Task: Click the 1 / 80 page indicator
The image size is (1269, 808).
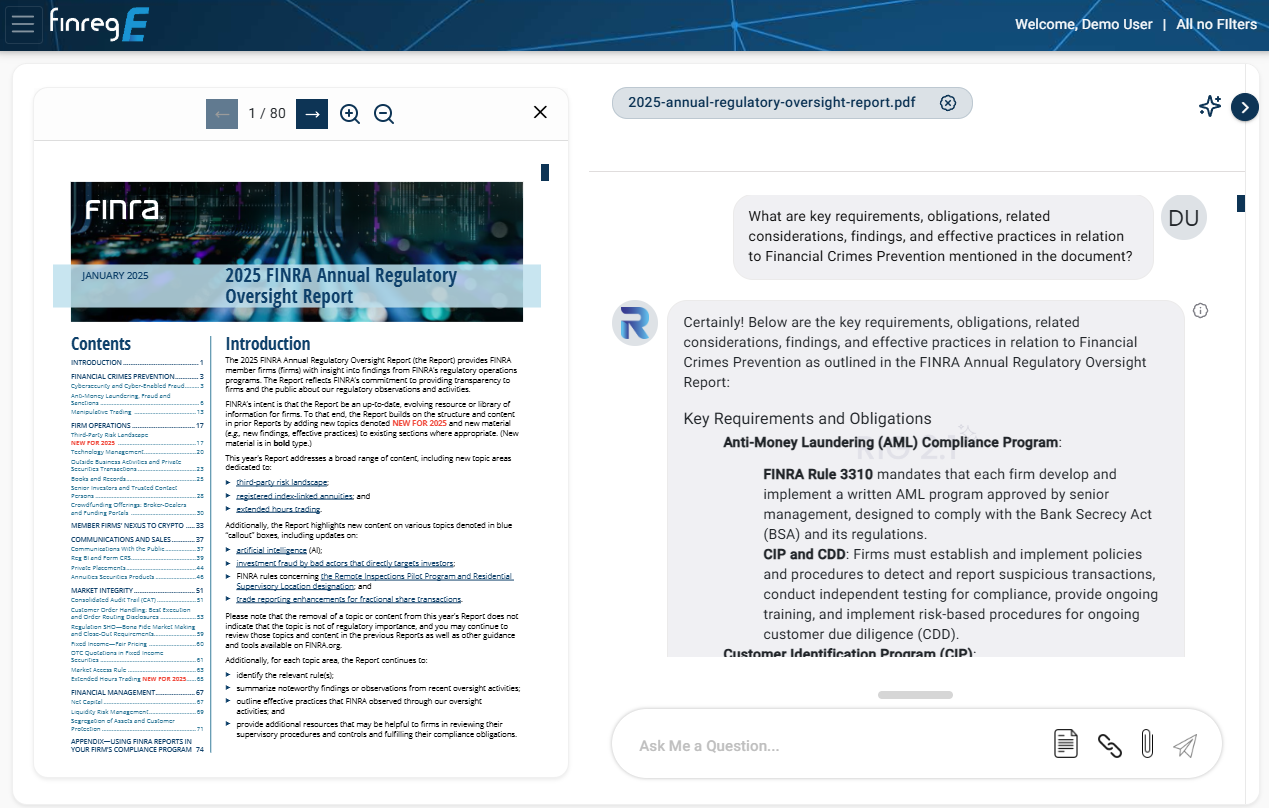Action: (x=267, y=114)
